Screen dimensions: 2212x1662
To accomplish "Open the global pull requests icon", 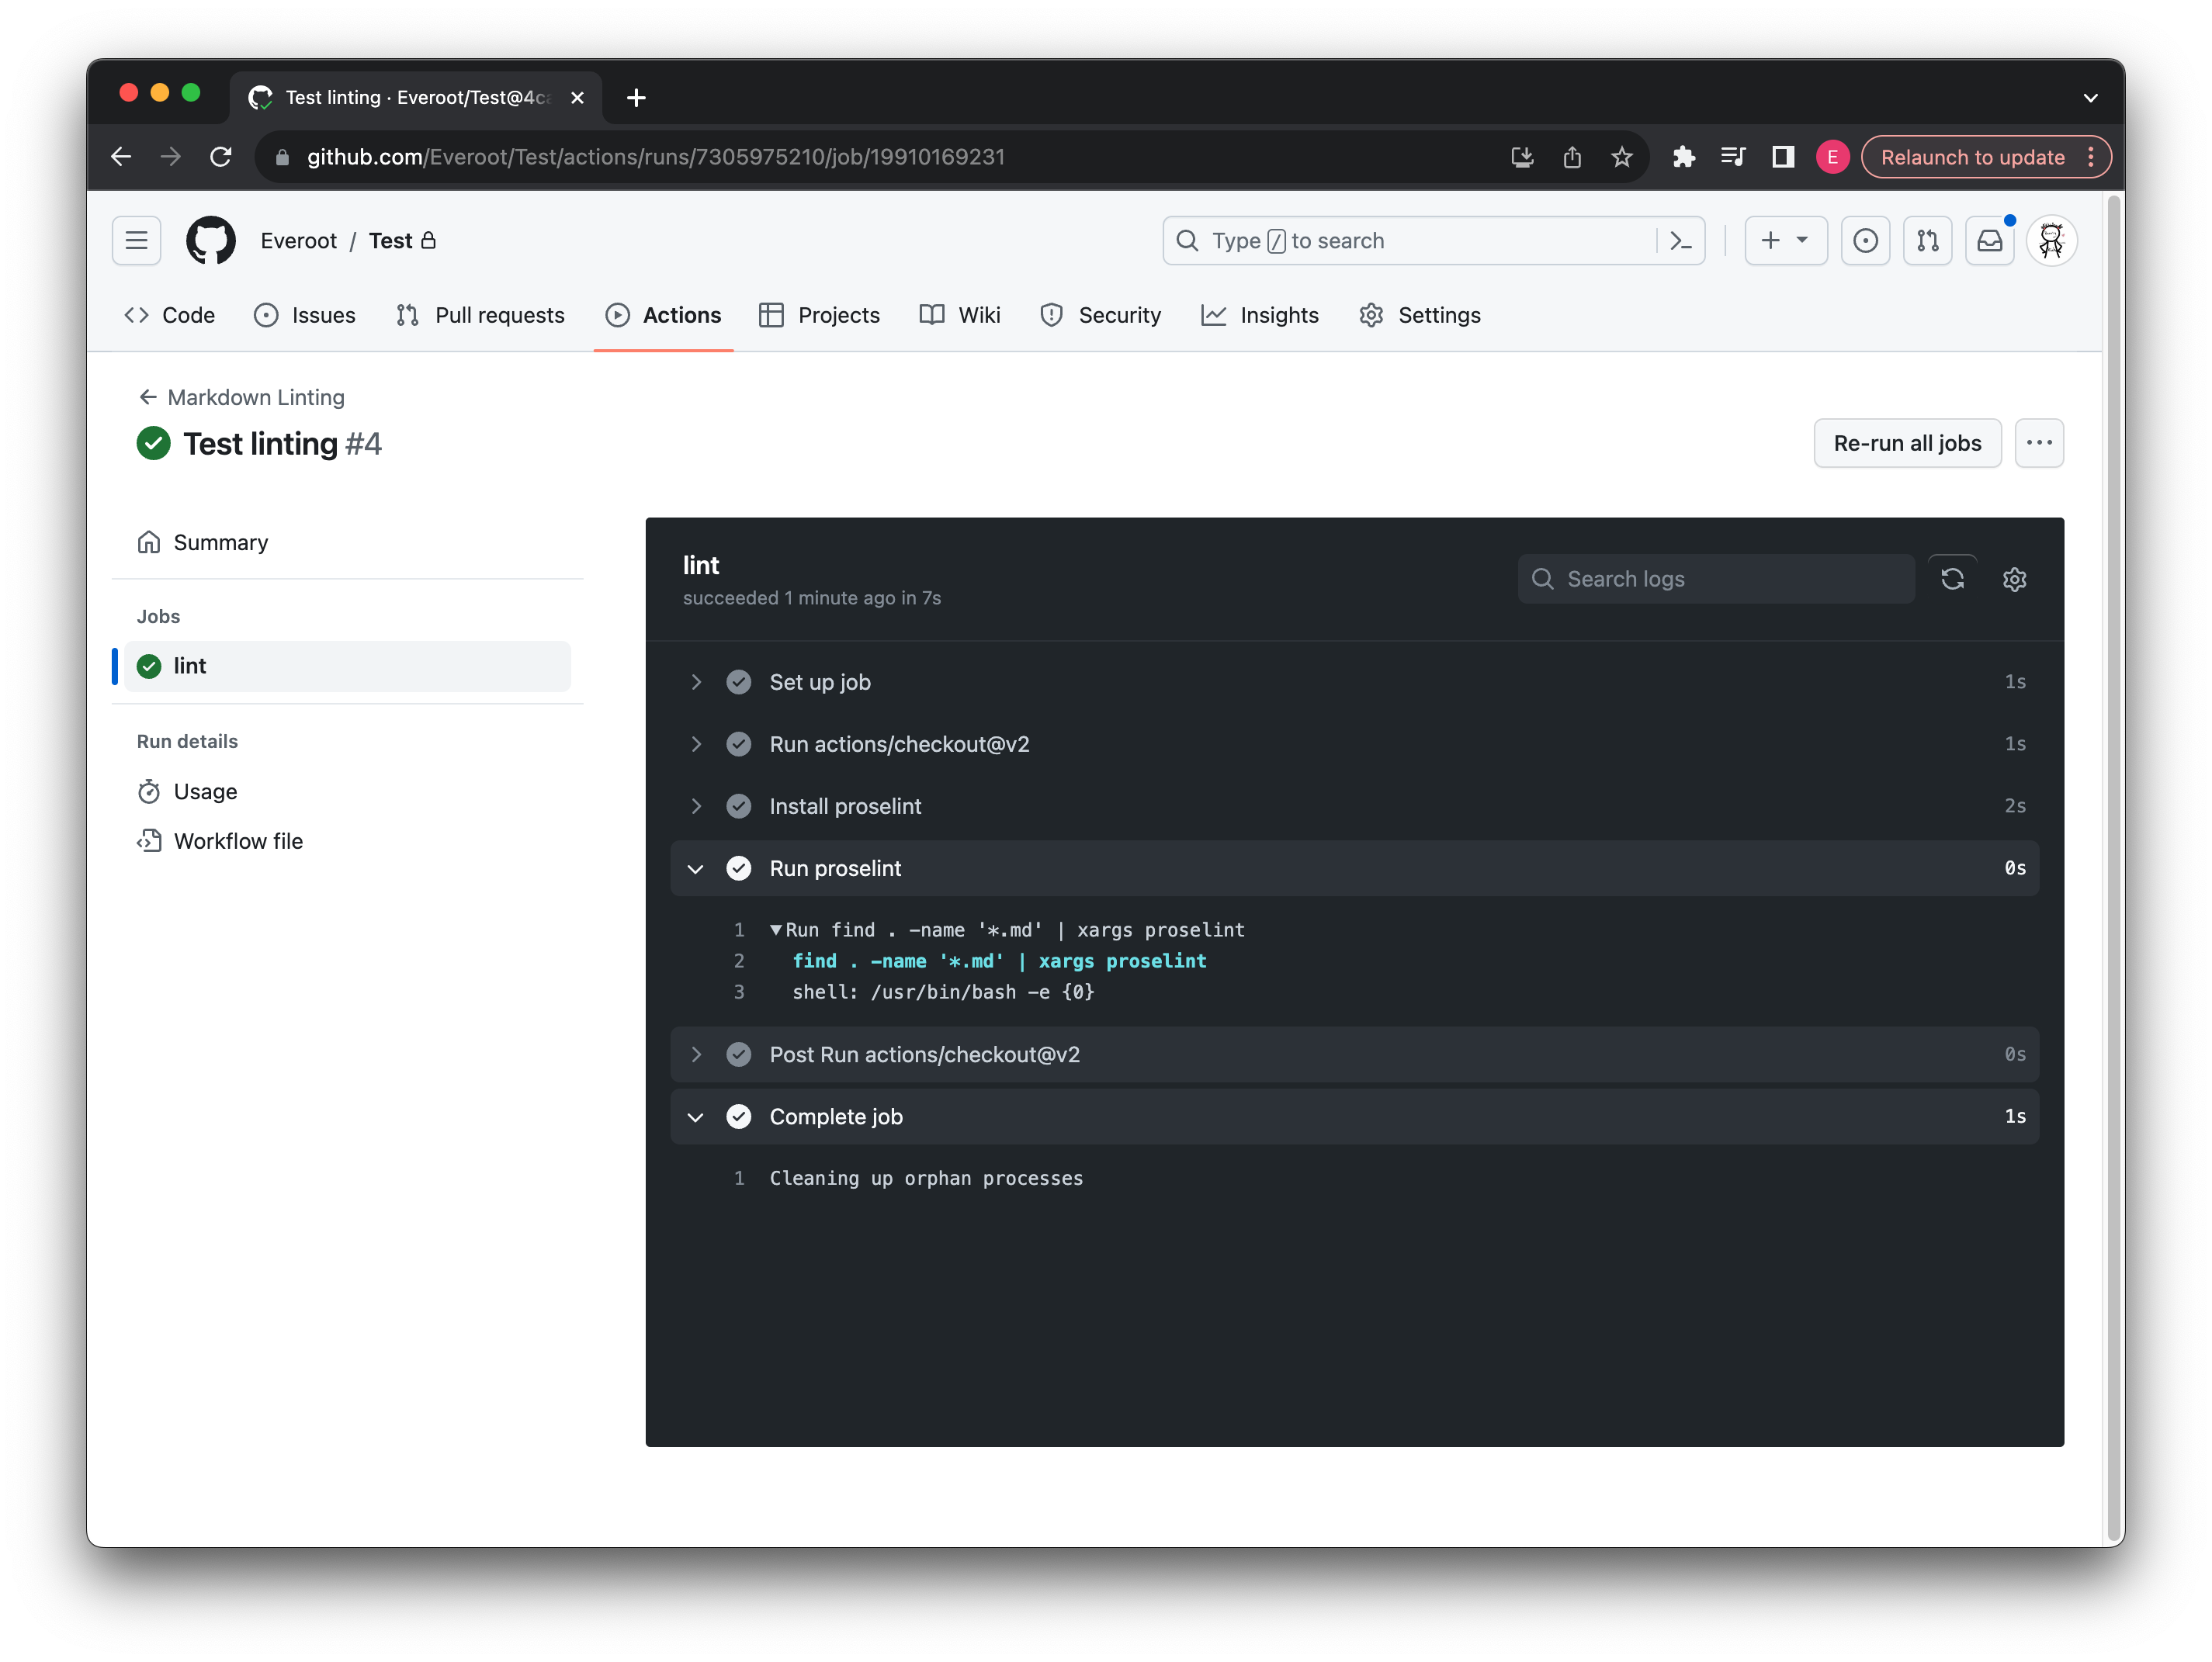I will tap(1927, 241).
